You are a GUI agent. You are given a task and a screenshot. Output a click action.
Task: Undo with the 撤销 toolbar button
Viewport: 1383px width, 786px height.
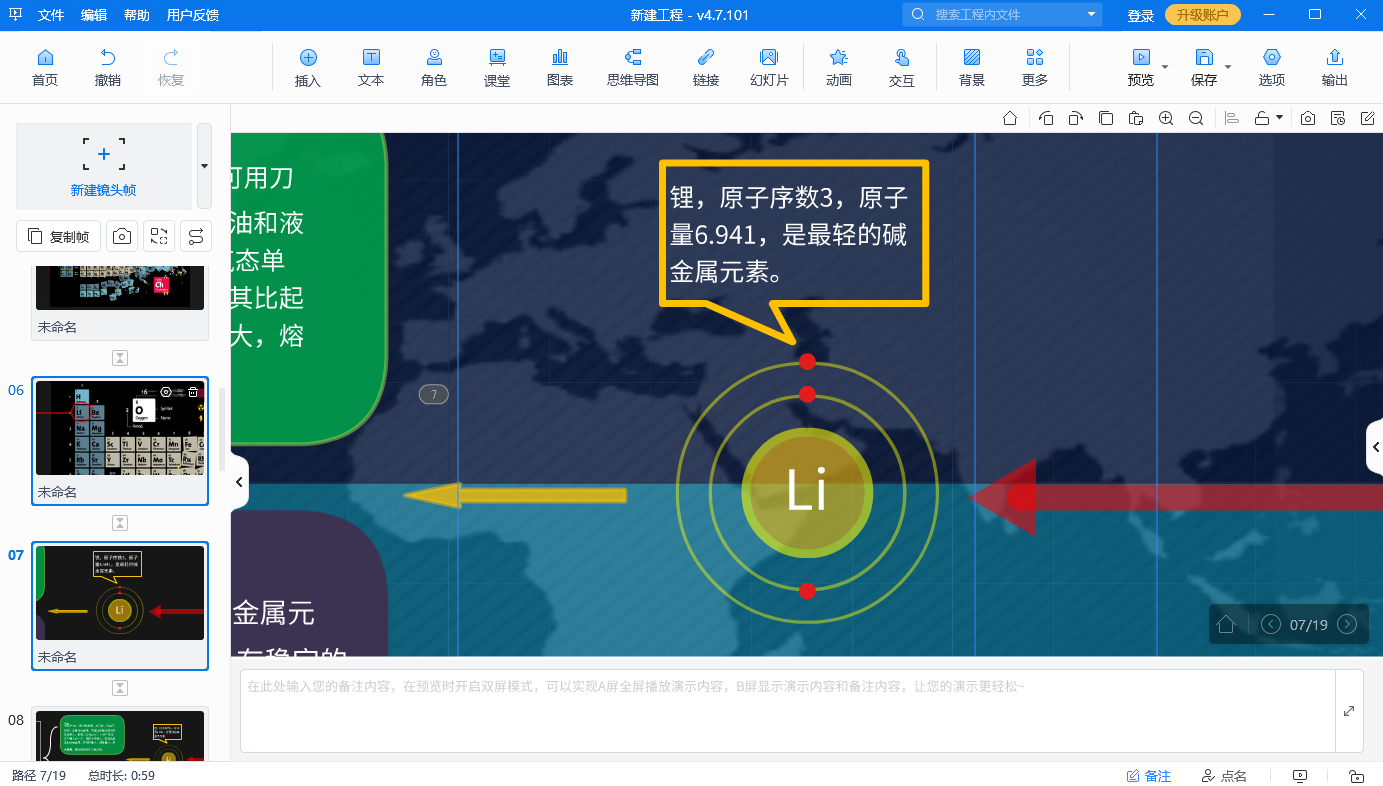[108, 67]
